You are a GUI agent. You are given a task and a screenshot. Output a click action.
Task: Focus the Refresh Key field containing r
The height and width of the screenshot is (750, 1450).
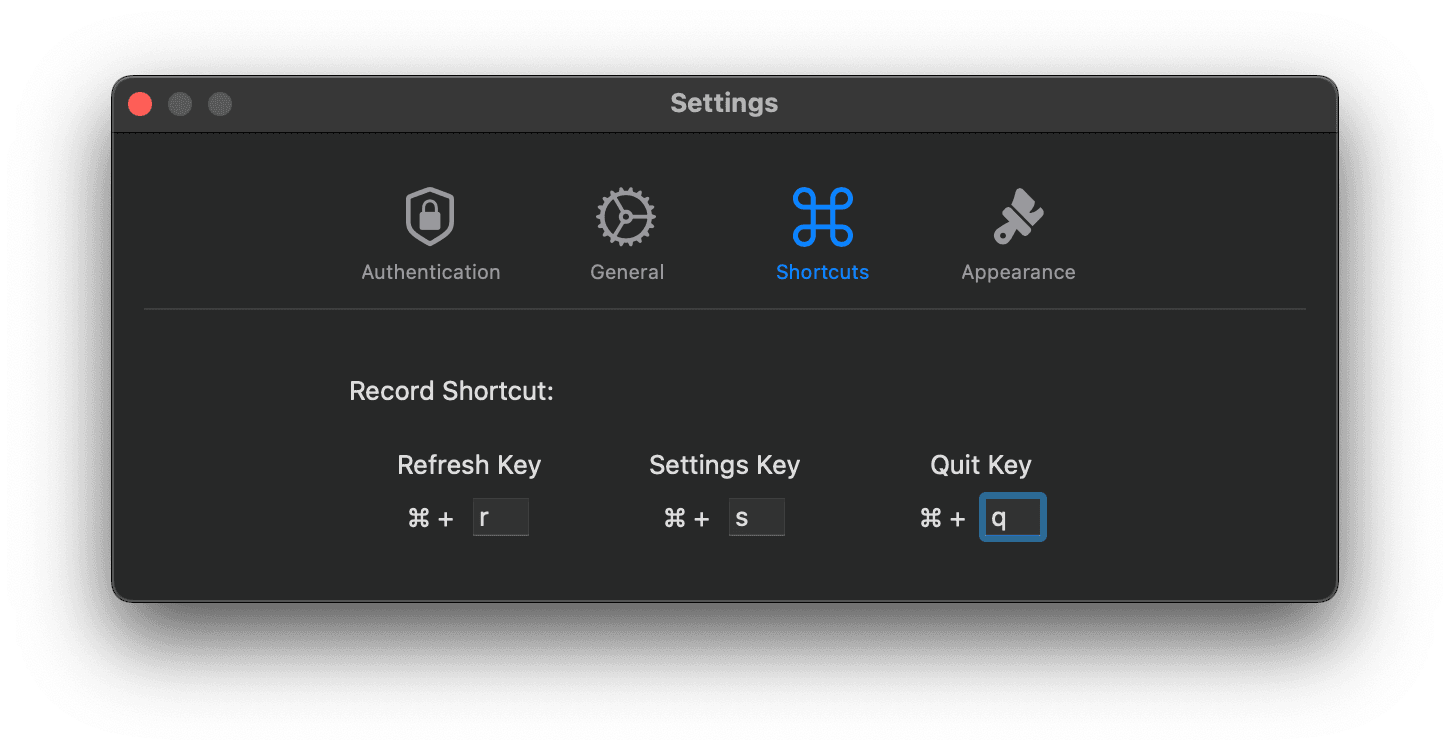coord(501,518)
